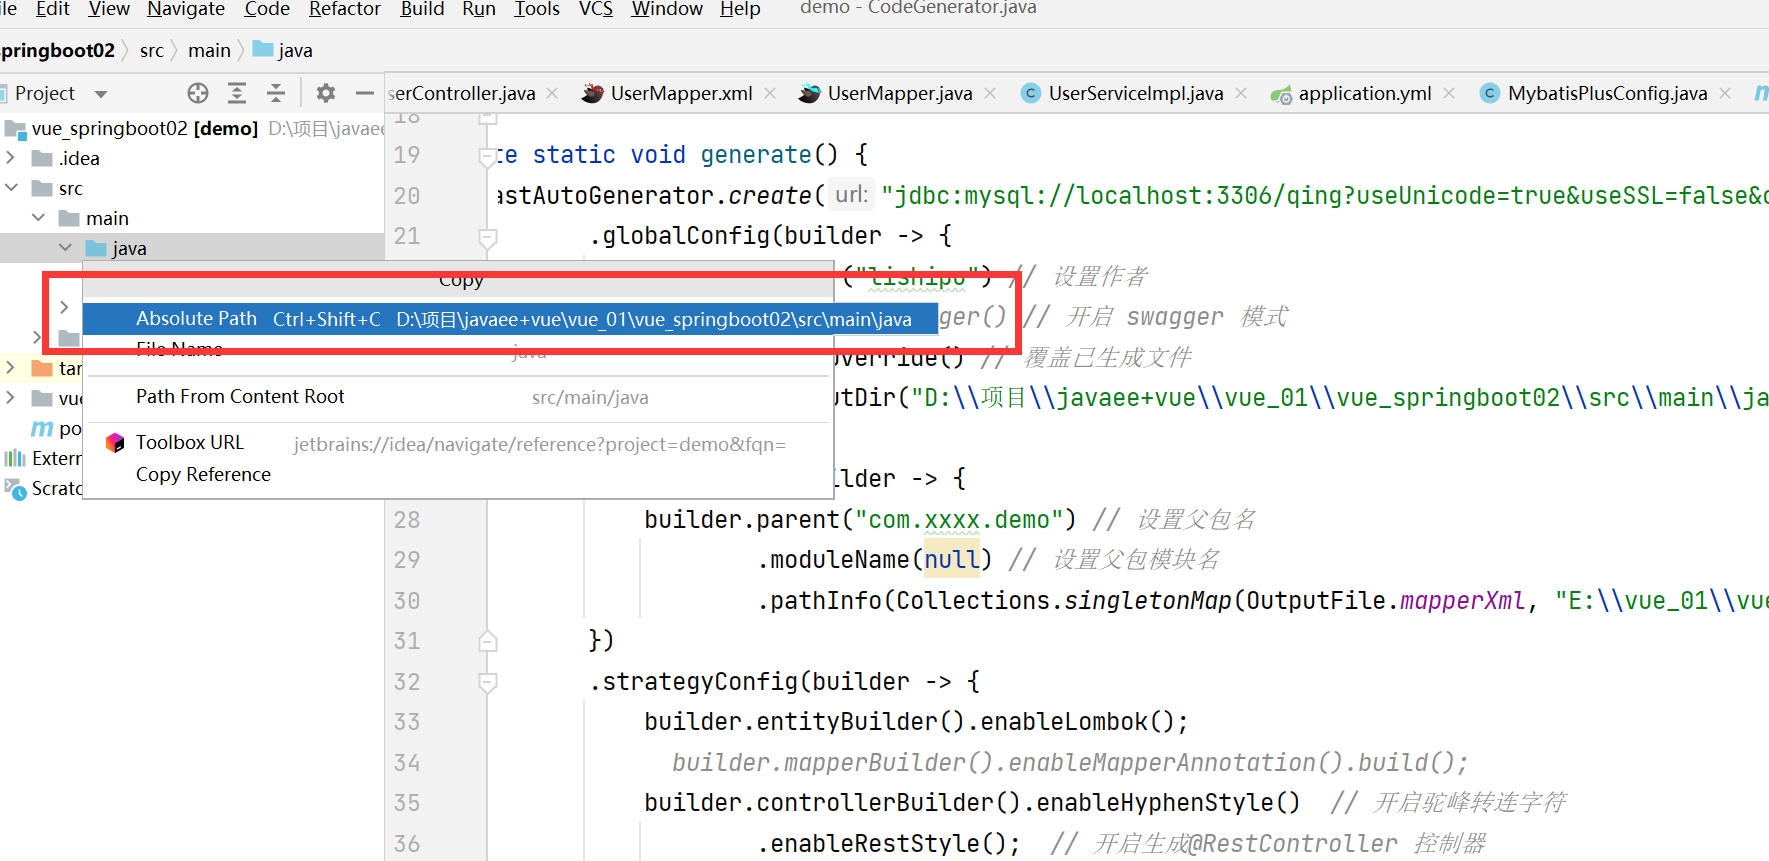The image size is (1769, 861).
Task: Switch to the UserMapper.xml tab
Action: (680, 93)
